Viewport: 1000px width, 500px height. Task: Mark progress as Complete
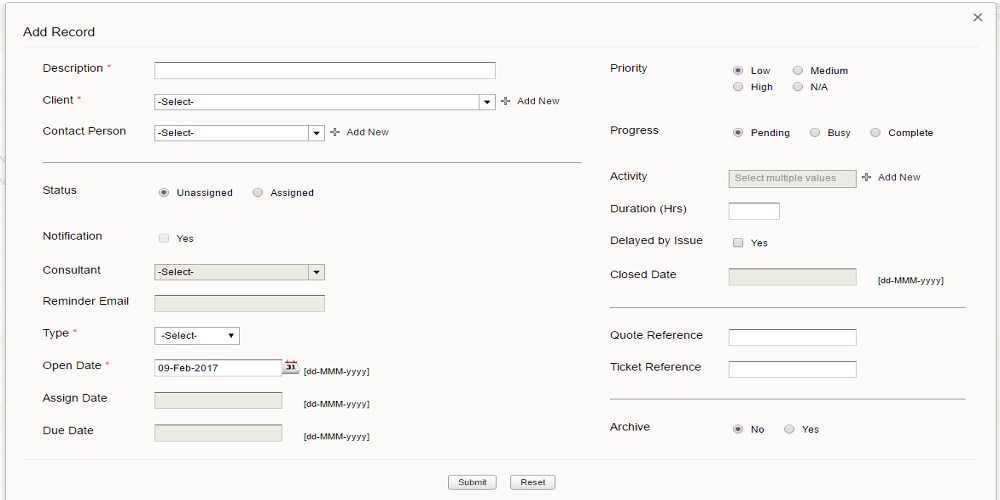point(875,133)
